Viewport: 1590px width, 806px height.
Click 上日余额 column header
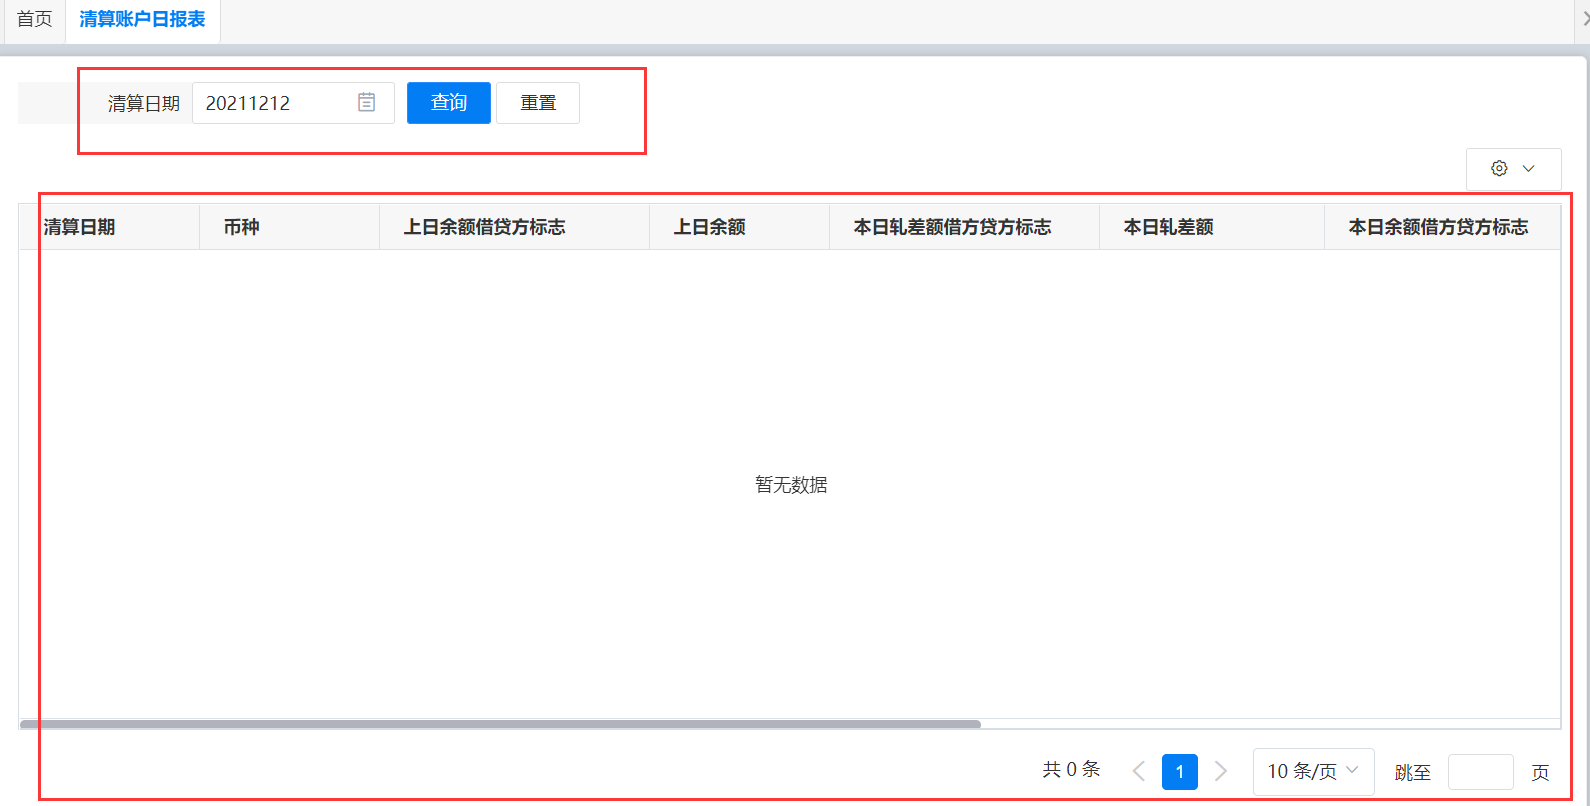pos(739,227)
